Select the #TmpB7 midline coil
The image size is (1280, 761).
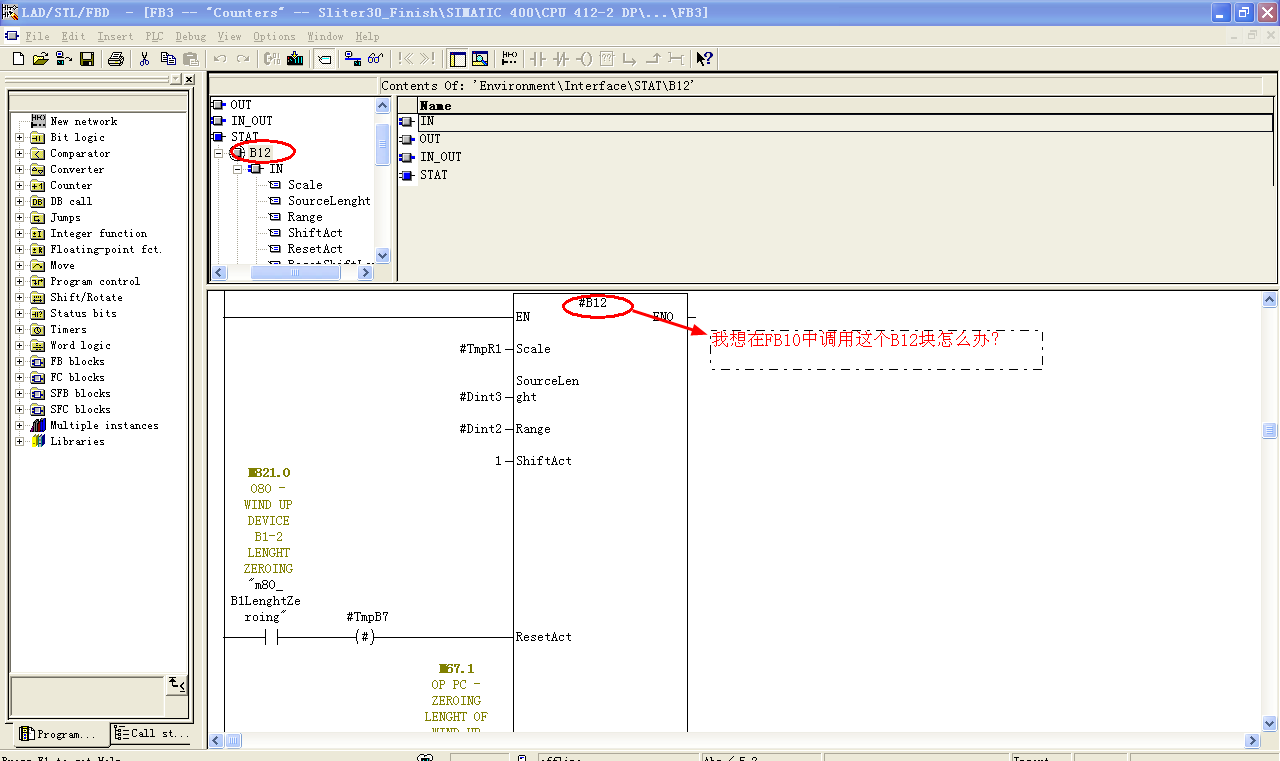[x=366, y=637]
